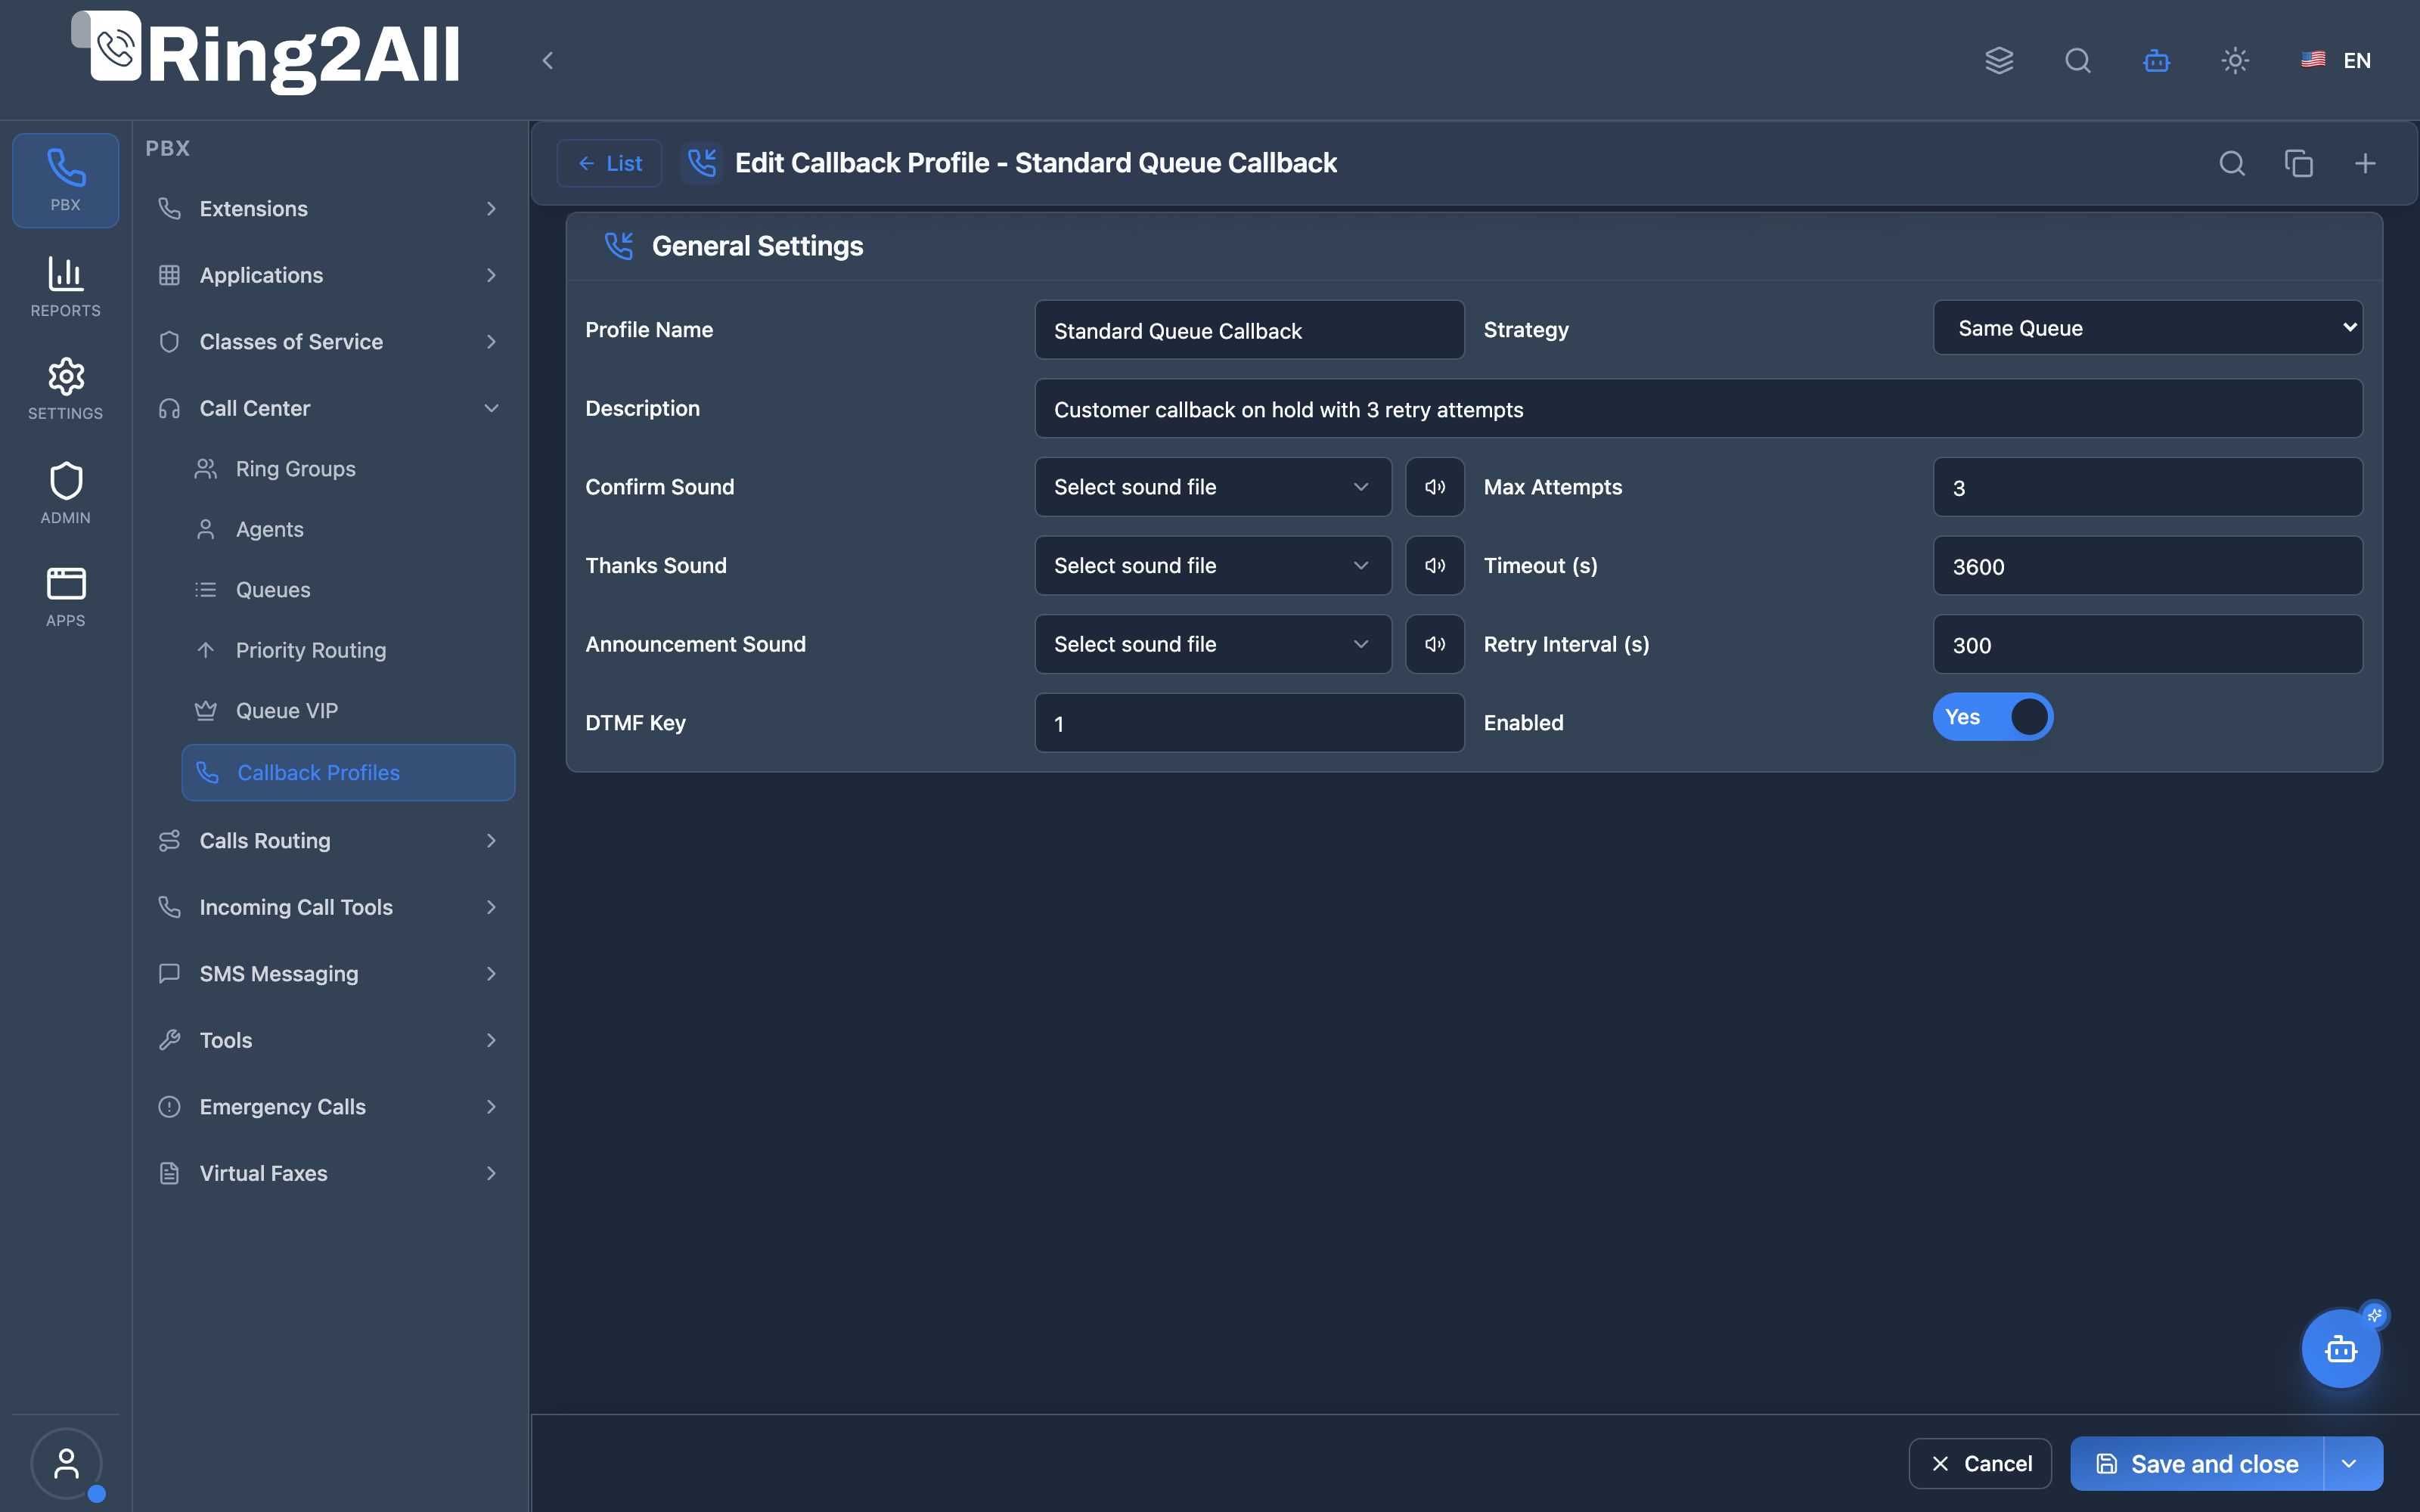Open the Reports module

[x=65, y=286]
